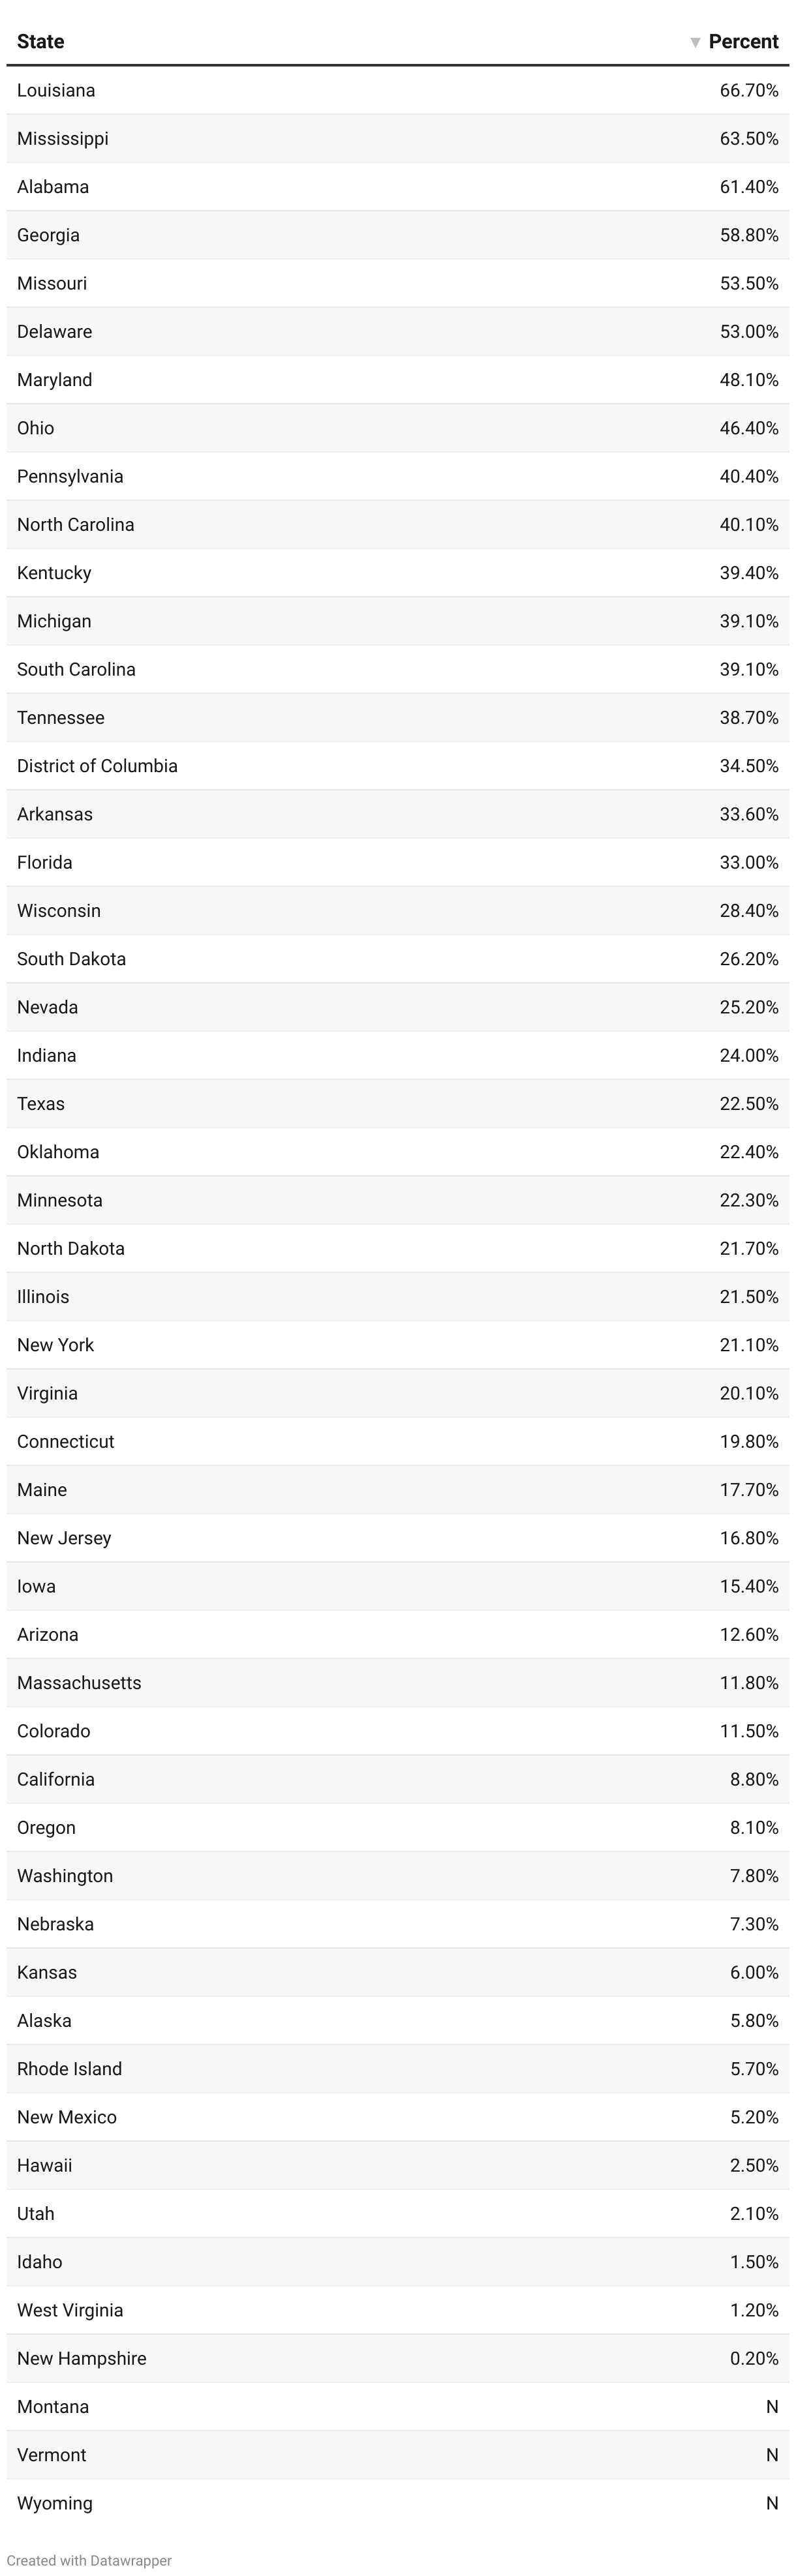The height and width of the screenshot is (2576, 796).
Task: Select Georgia's 58.80% value
Action: (x=749, y=235)
